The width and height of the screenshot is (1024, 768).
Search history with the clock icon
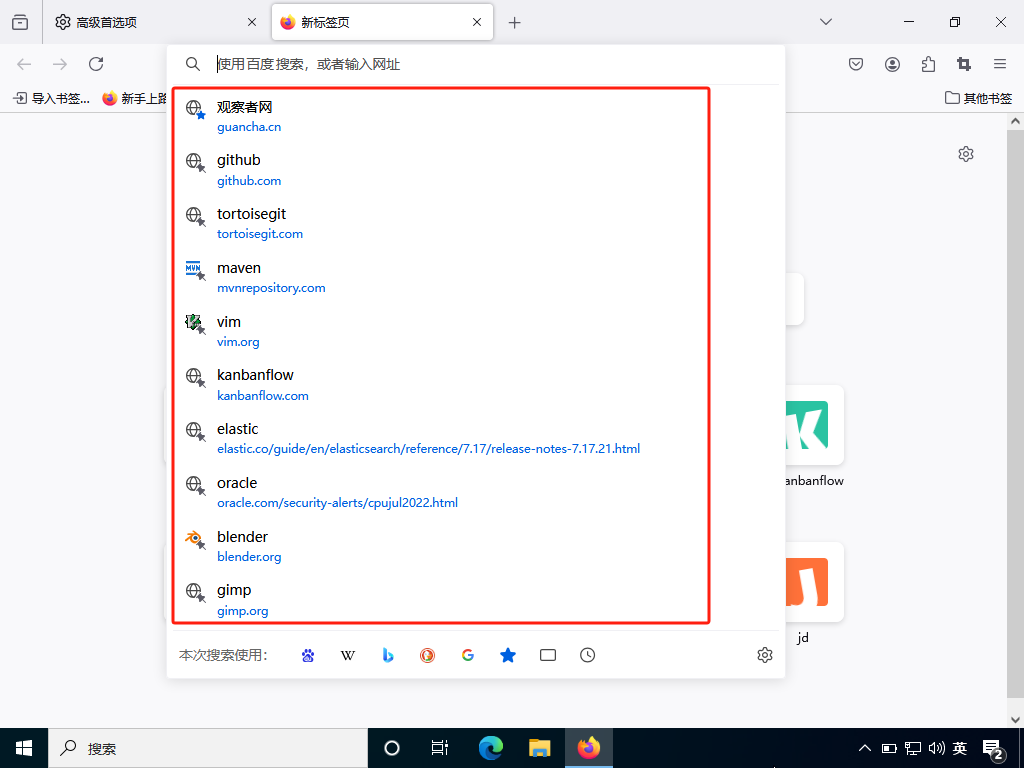(x=588, y=655)
